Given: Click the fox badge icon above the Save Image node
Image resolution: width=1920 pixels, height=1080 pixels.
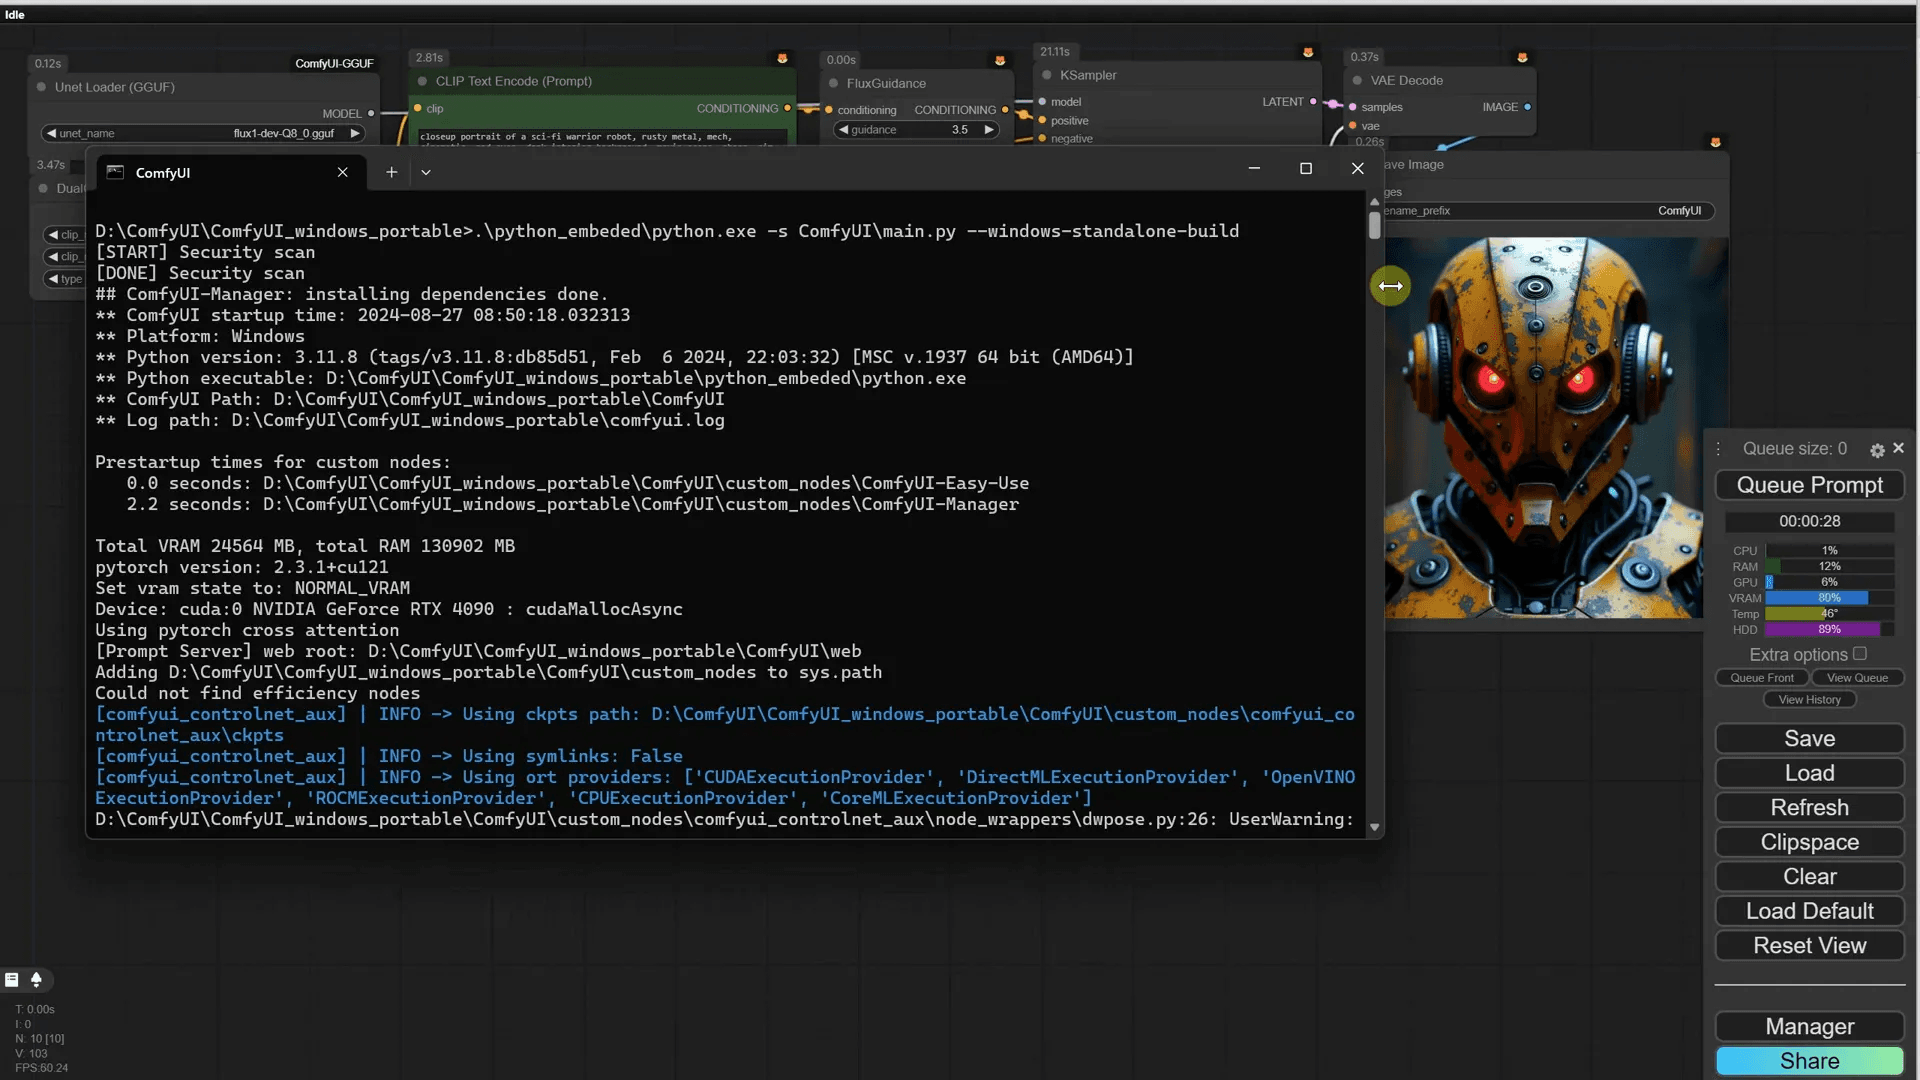Looking at the screenshot, I should [x=1717, y=141].
